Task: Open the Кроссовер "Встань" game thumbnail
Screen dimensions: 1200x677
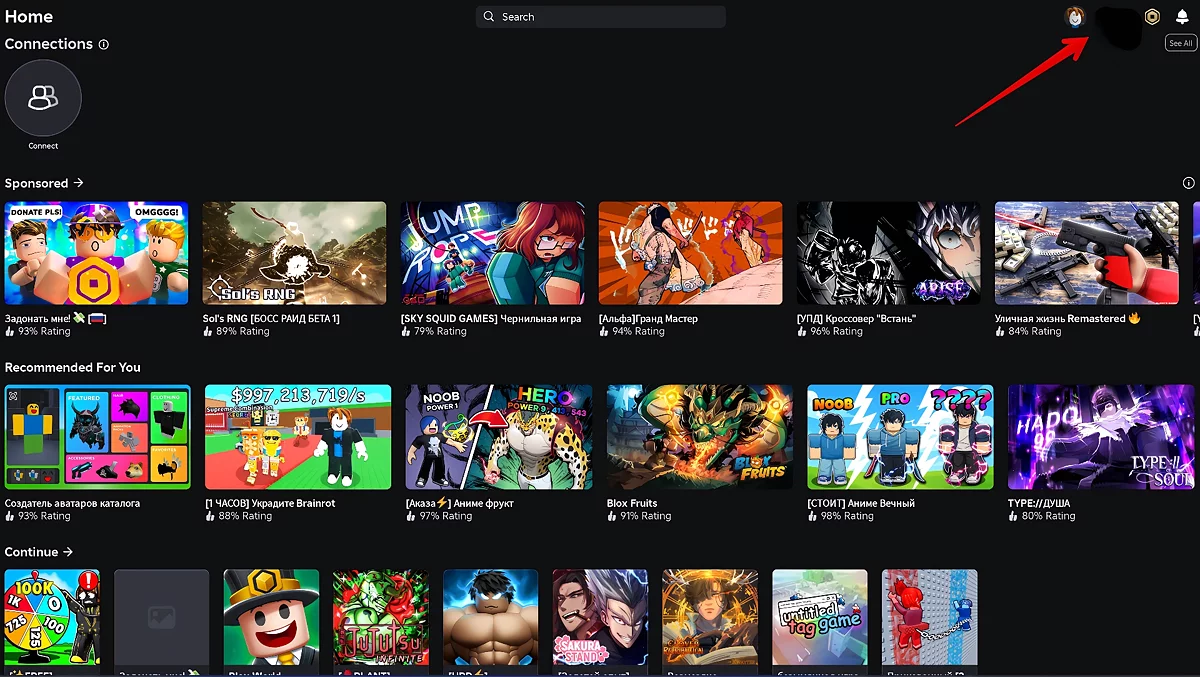Action: [x=889, y=253]
